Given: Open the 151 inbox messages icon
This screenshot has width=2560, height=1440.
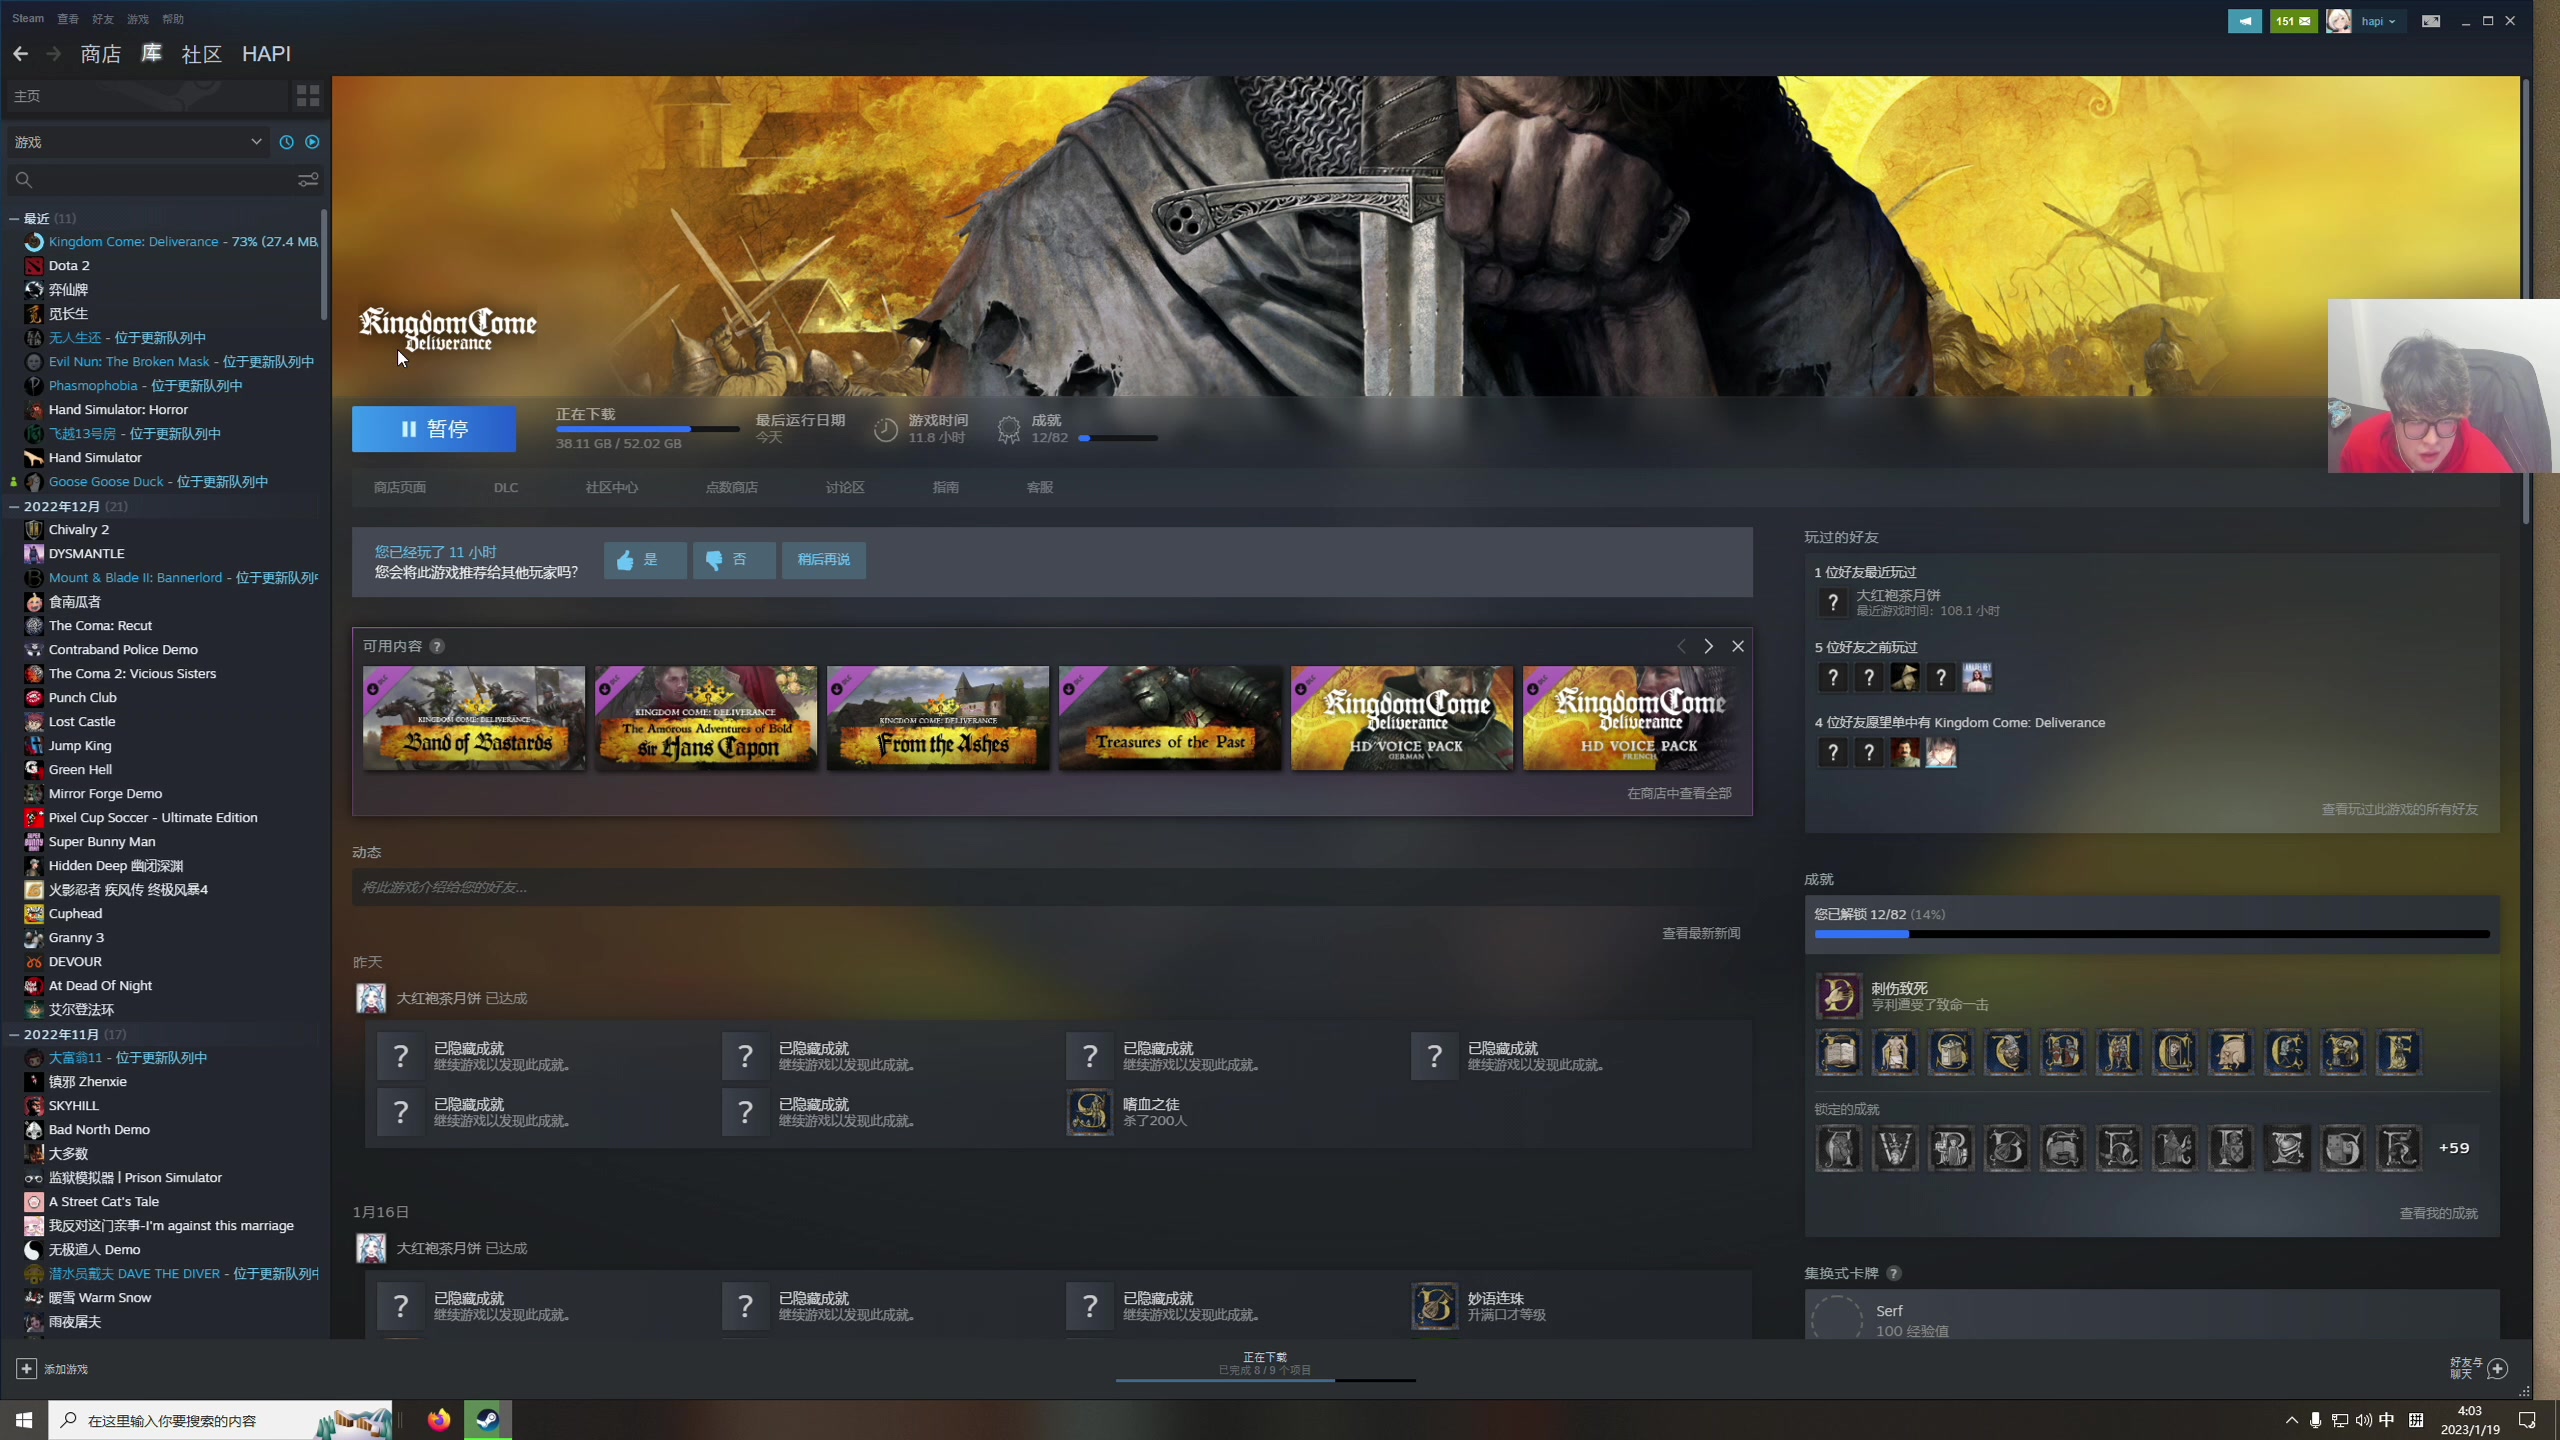Looking at the screenshot, I should pyautogui.click(x=2294, y=21).
